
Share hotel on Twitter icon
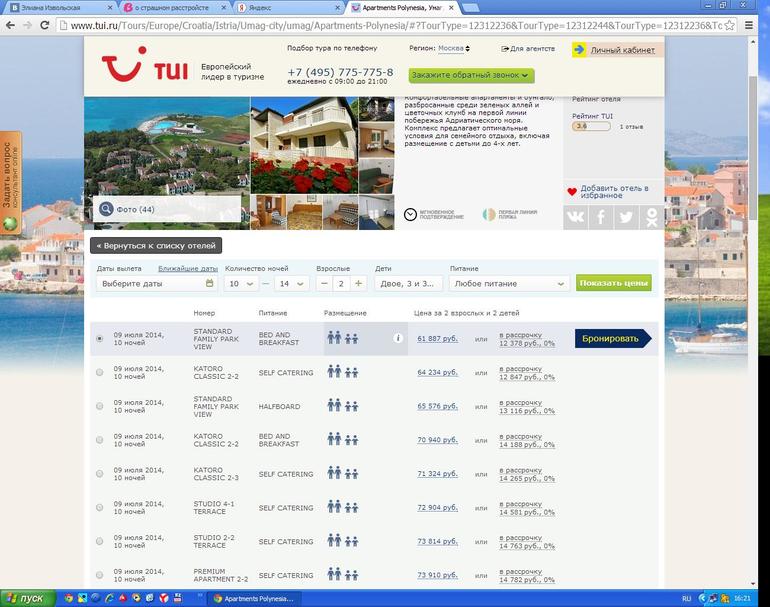pos(627,217)
